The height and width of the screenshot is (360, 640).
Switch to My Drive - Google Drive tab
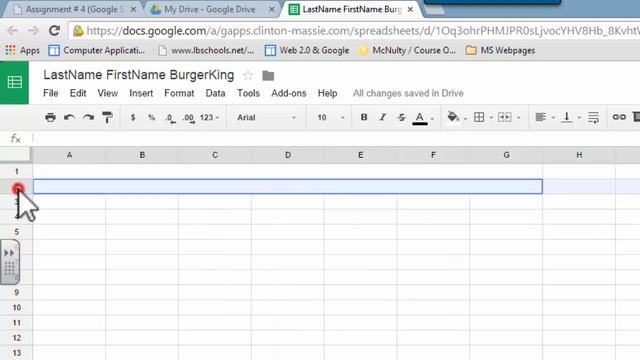[x=209, y=9]
